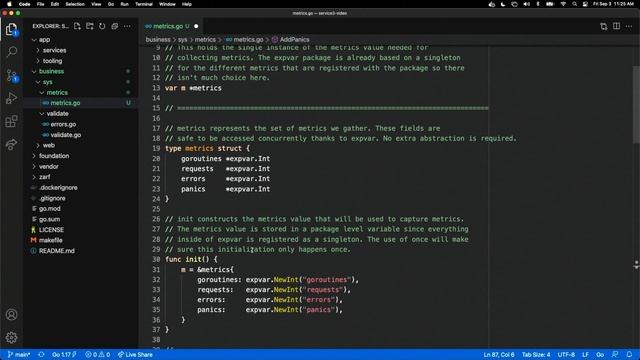Open the Extensions view
640x360 pixels.
pyautogui.click(x=11, y=121)
